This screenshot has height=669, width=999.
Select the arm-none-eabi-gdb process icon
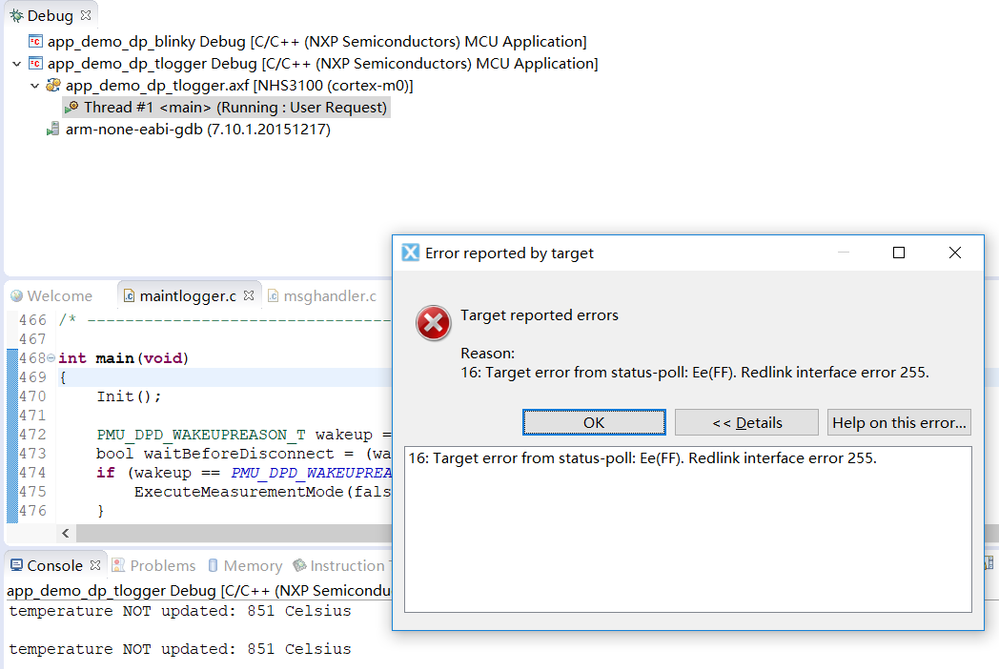tap(51, 128)
